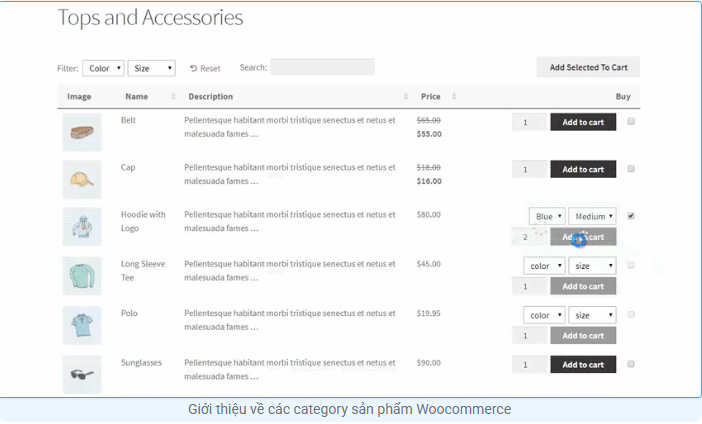Expand the Size filter dropdown
This screenshot has width=702, height=424.
point(153,68)
